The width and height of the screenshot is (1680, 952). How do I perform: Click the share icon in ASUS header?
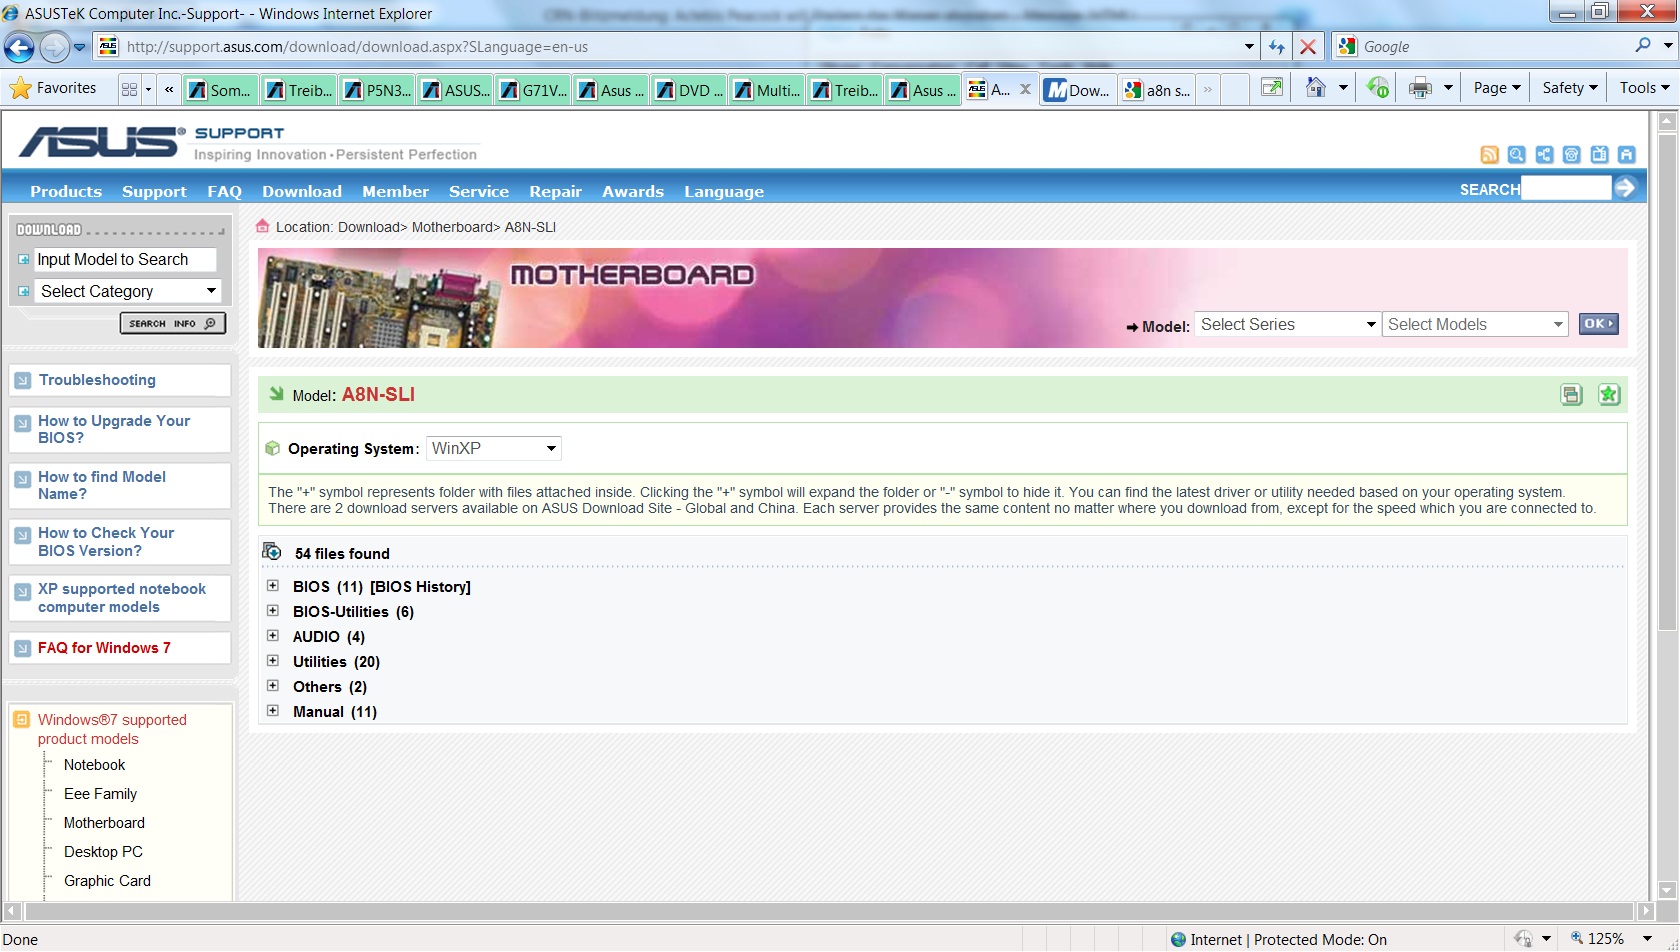coord(1545,154)
